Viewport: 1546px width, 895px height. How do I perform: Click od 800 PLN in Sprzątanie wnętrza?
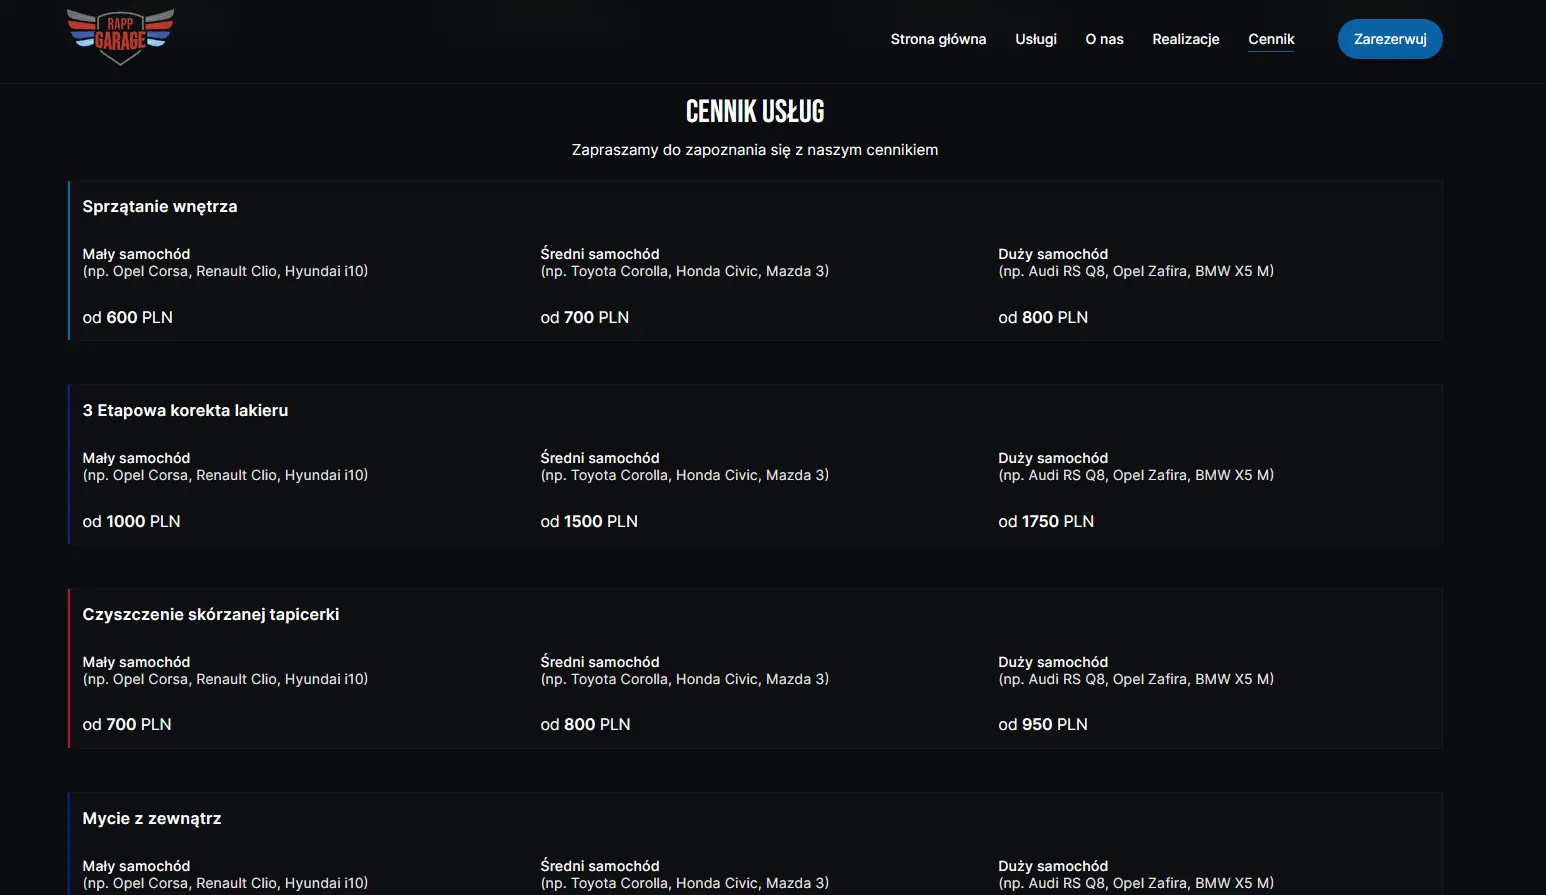pos(1043,318)
